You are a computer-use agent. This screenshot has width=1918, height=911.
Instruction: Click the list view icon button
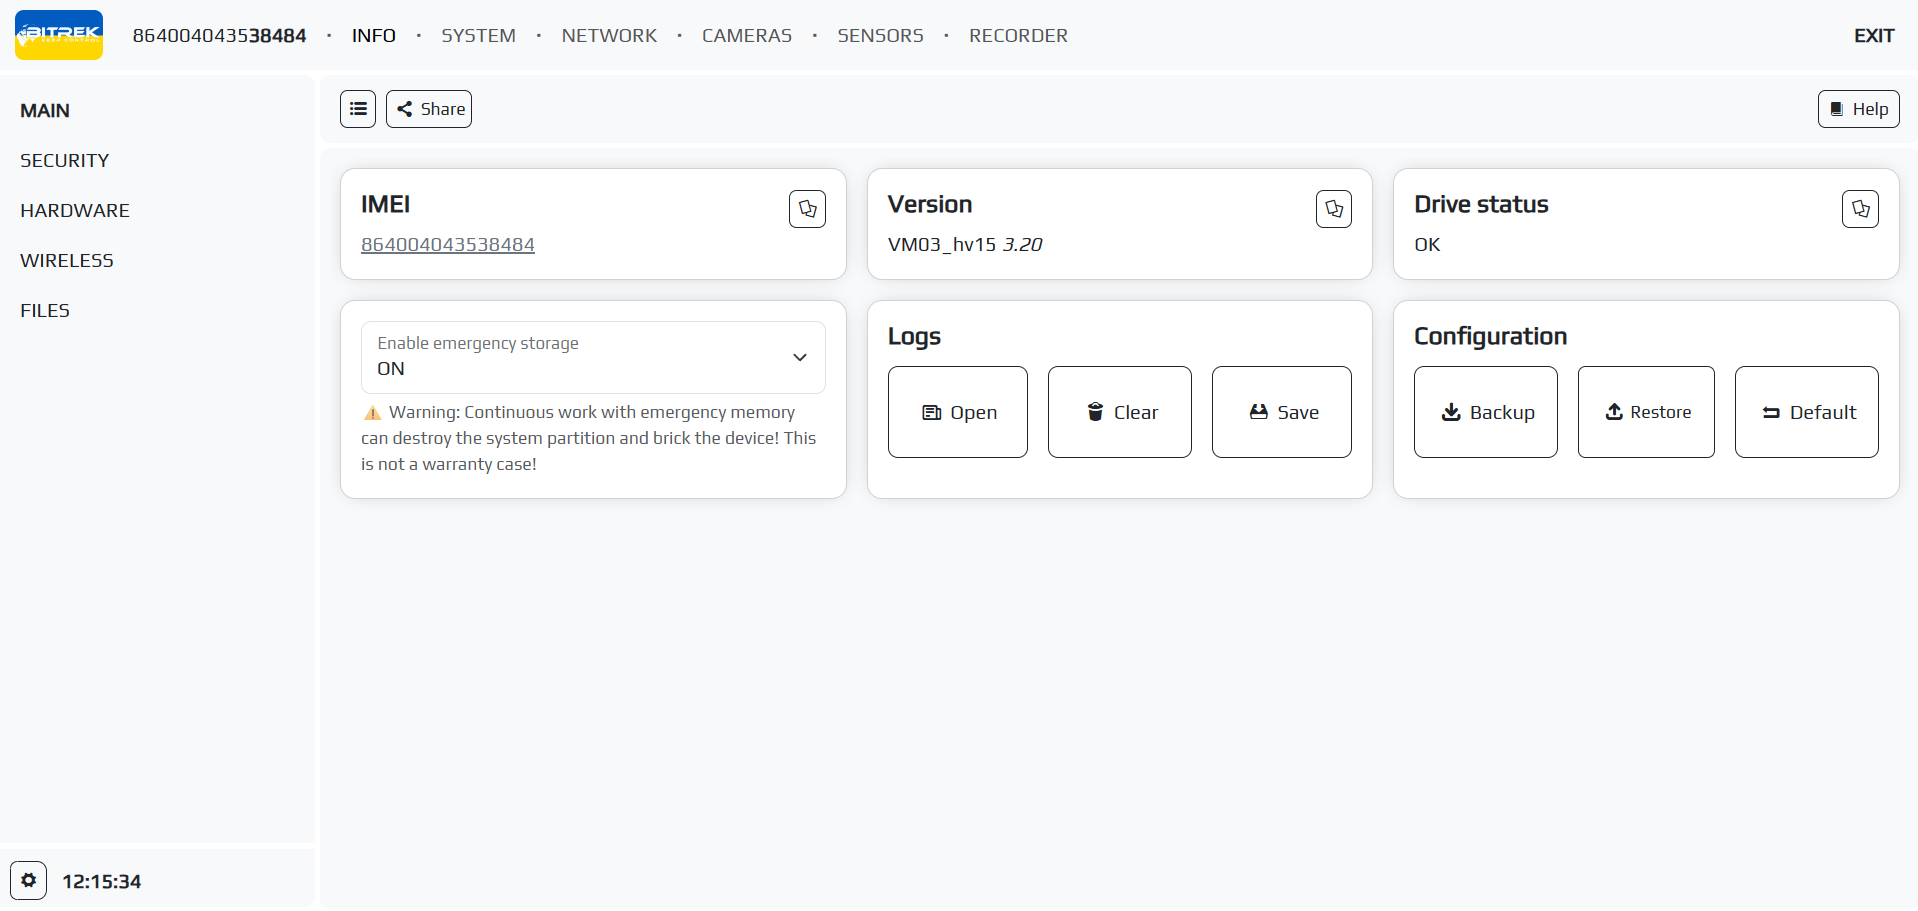[x=357, y=109]
